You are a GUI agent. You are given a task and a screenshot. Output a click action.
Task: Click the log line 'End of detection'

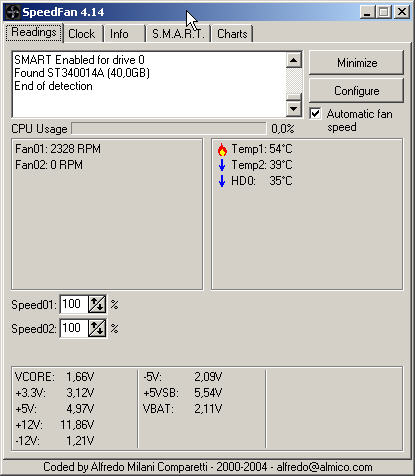[x=53, y=86]
